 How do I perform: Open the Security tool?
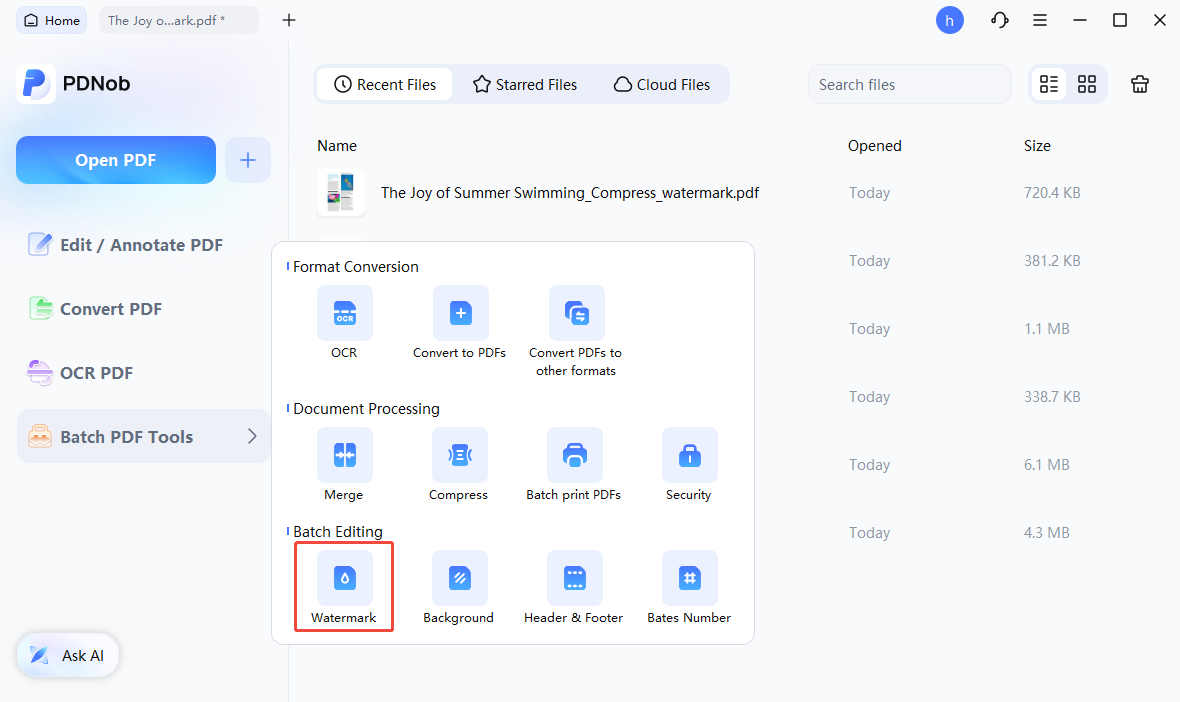click(689, 455)
